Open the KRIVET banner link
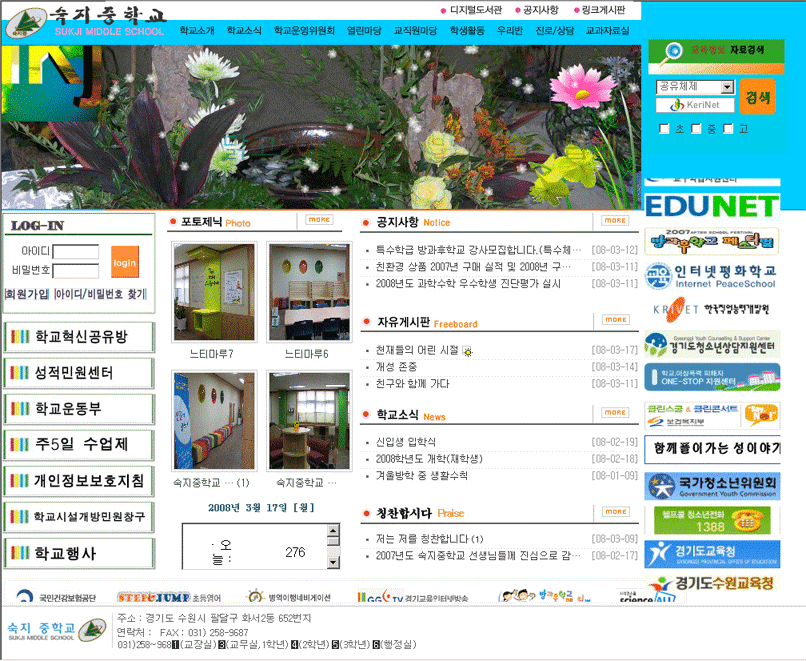The image size is (806, 661). (711, 309)
